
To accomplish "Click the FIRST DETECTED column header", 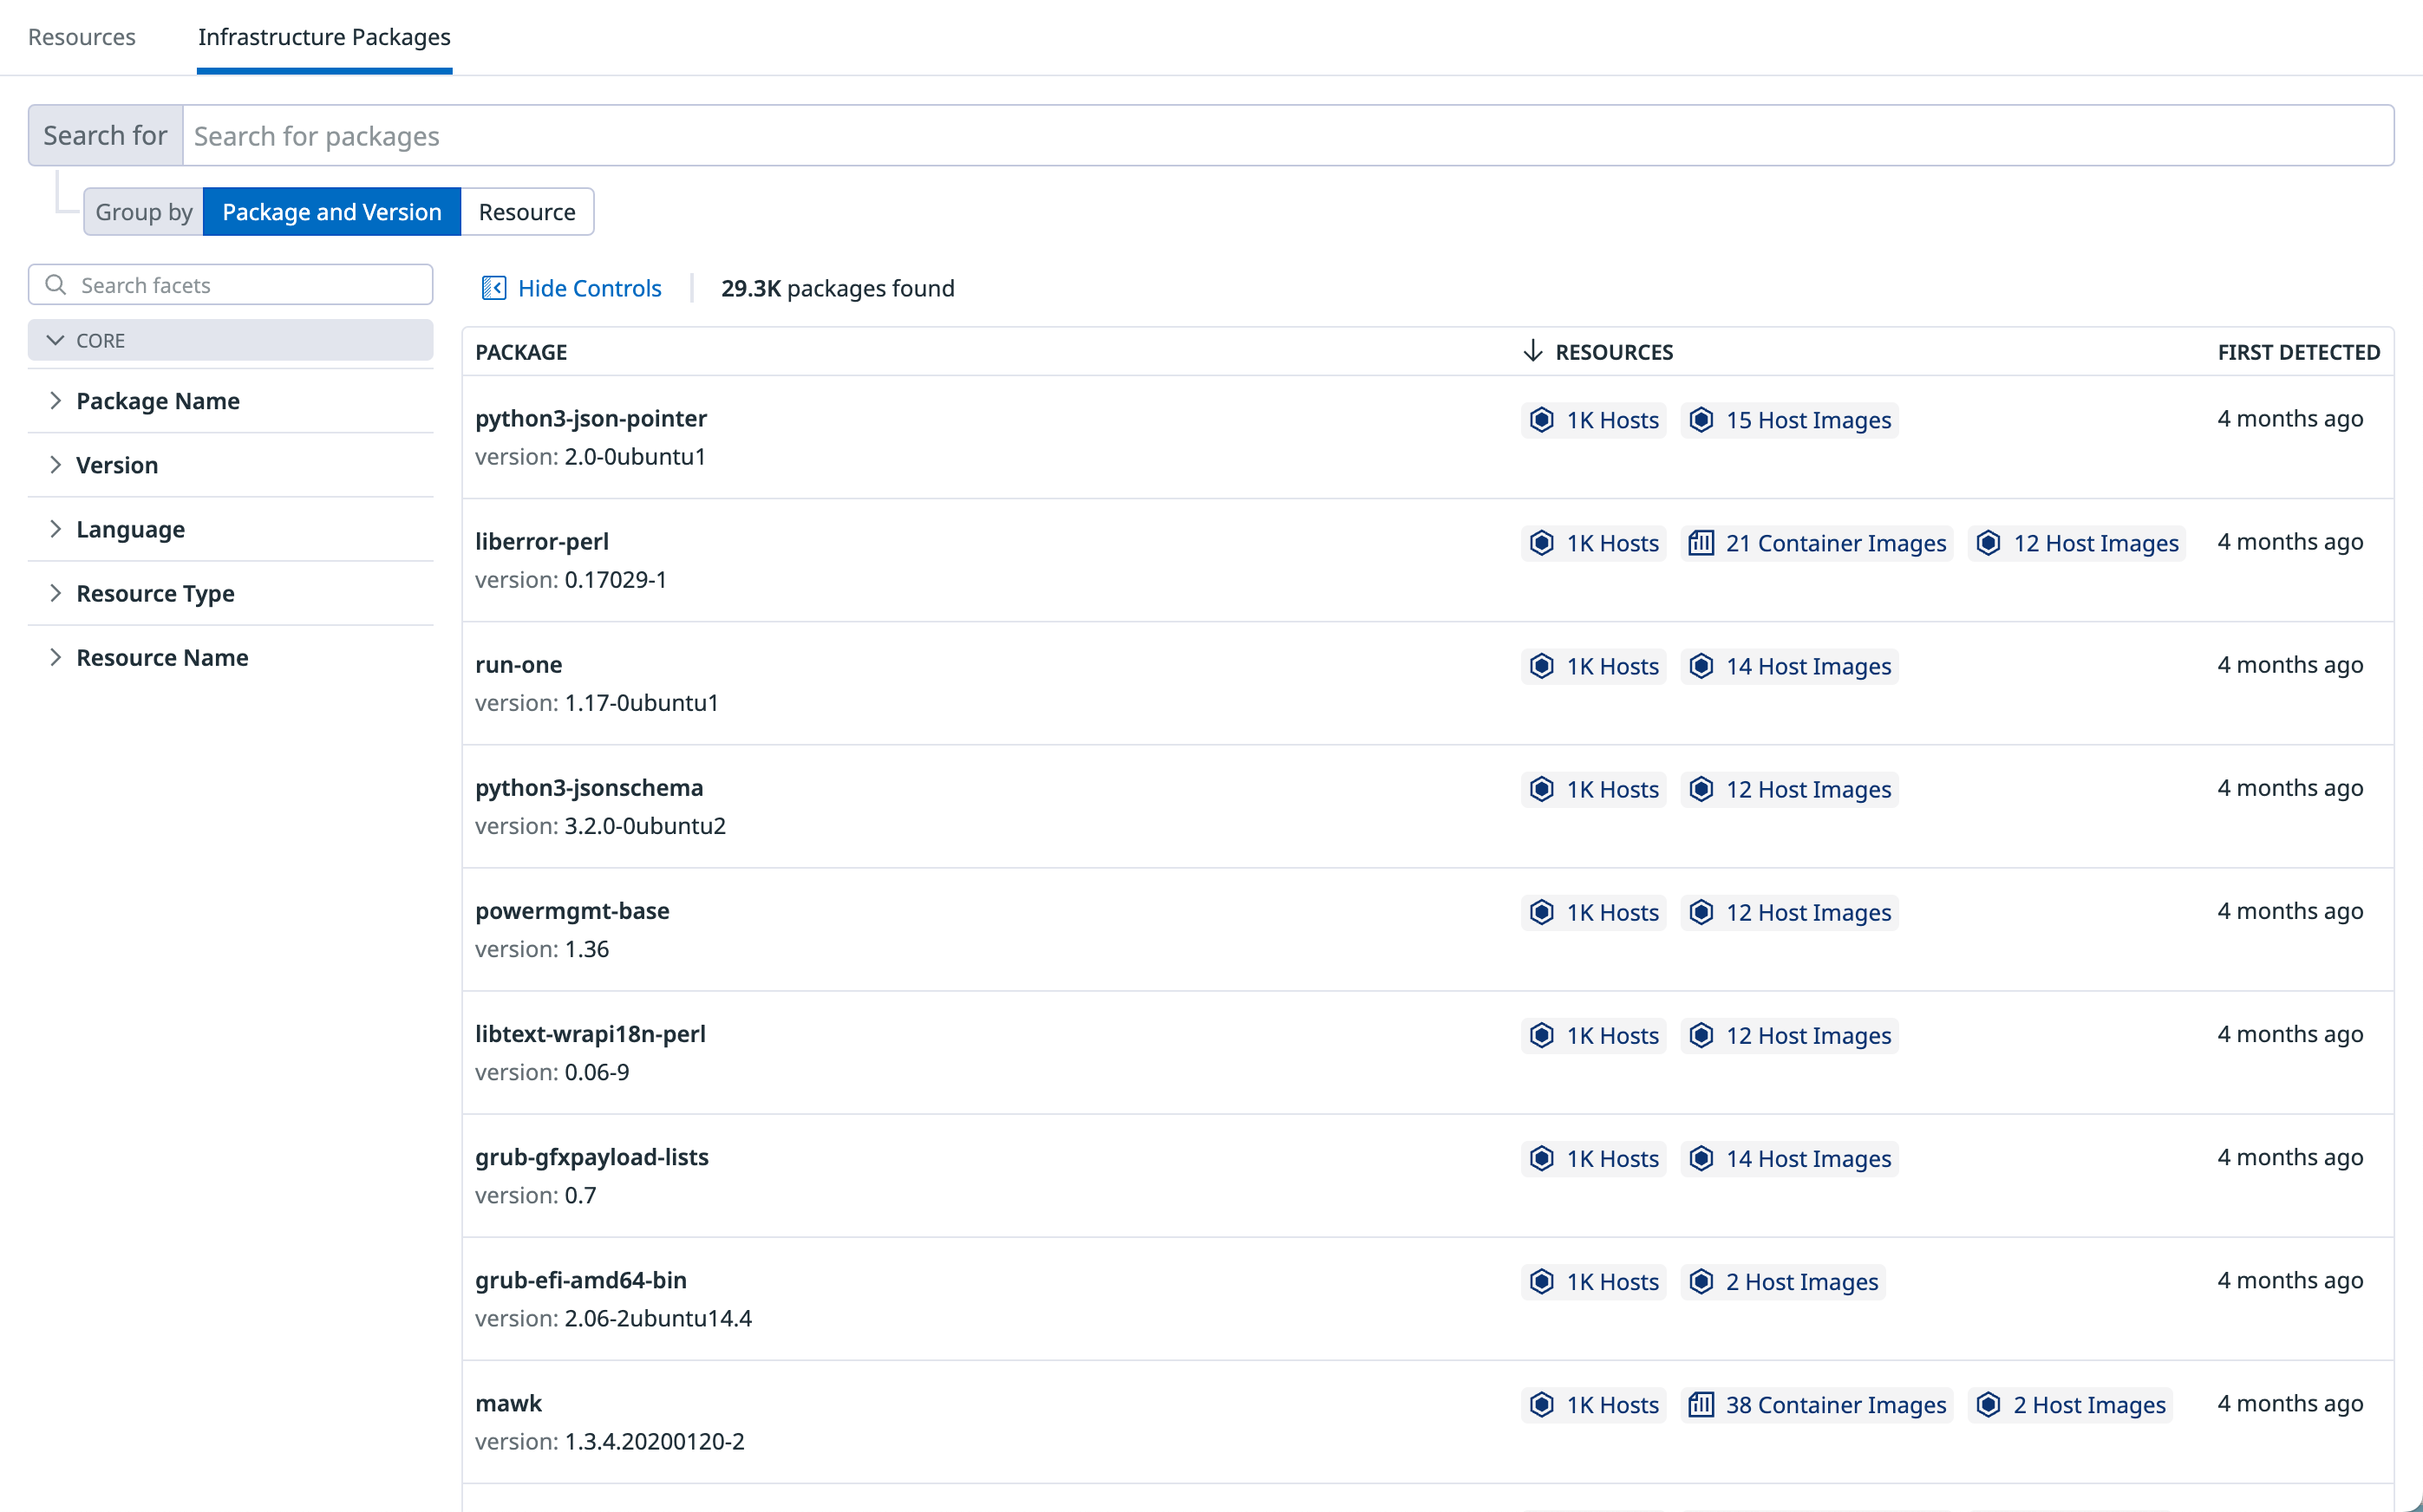I will (2298, 352).
